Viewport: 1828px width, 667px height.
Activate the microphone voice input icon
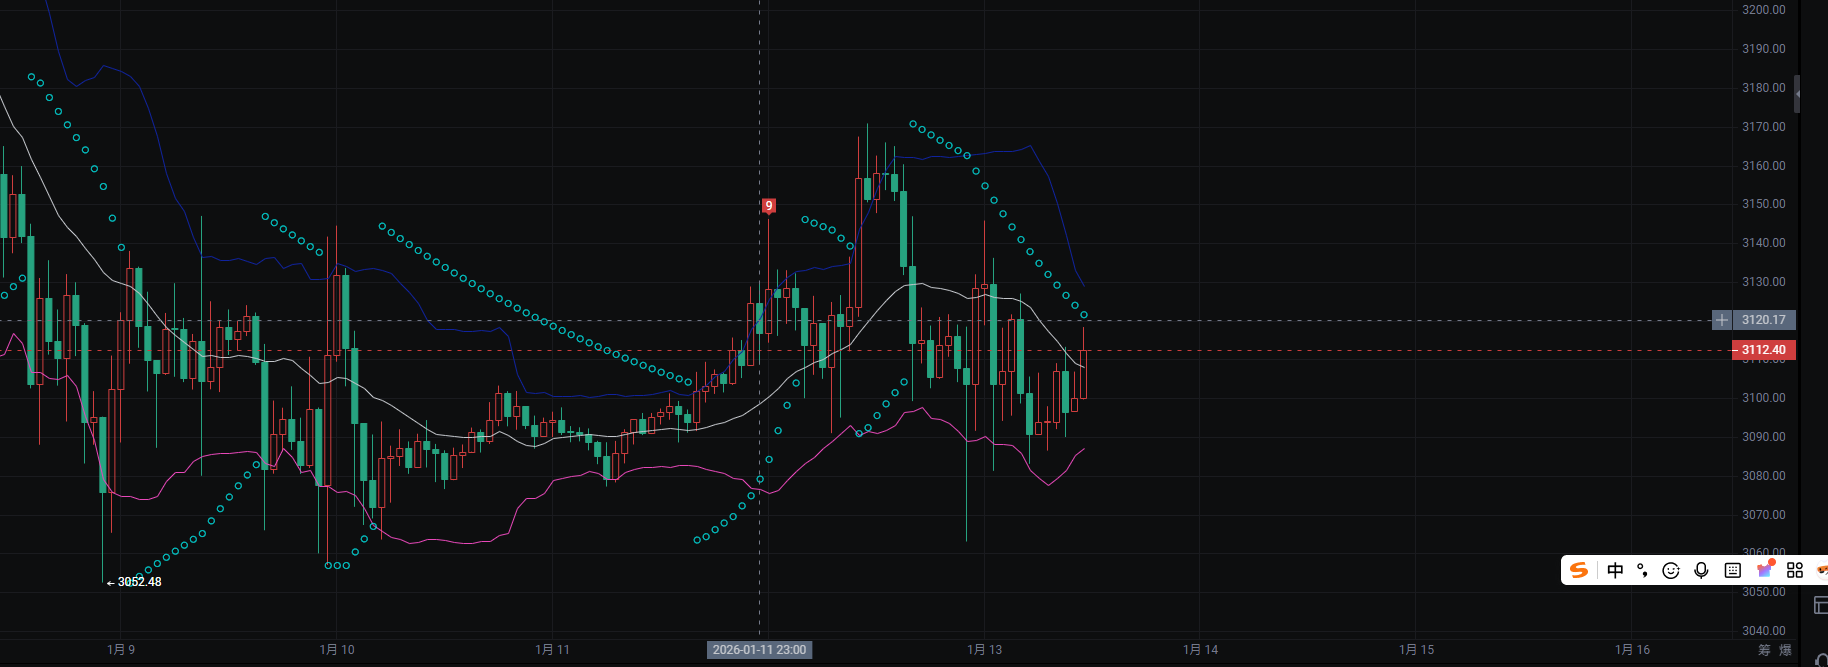click(x=1701, y=570)
